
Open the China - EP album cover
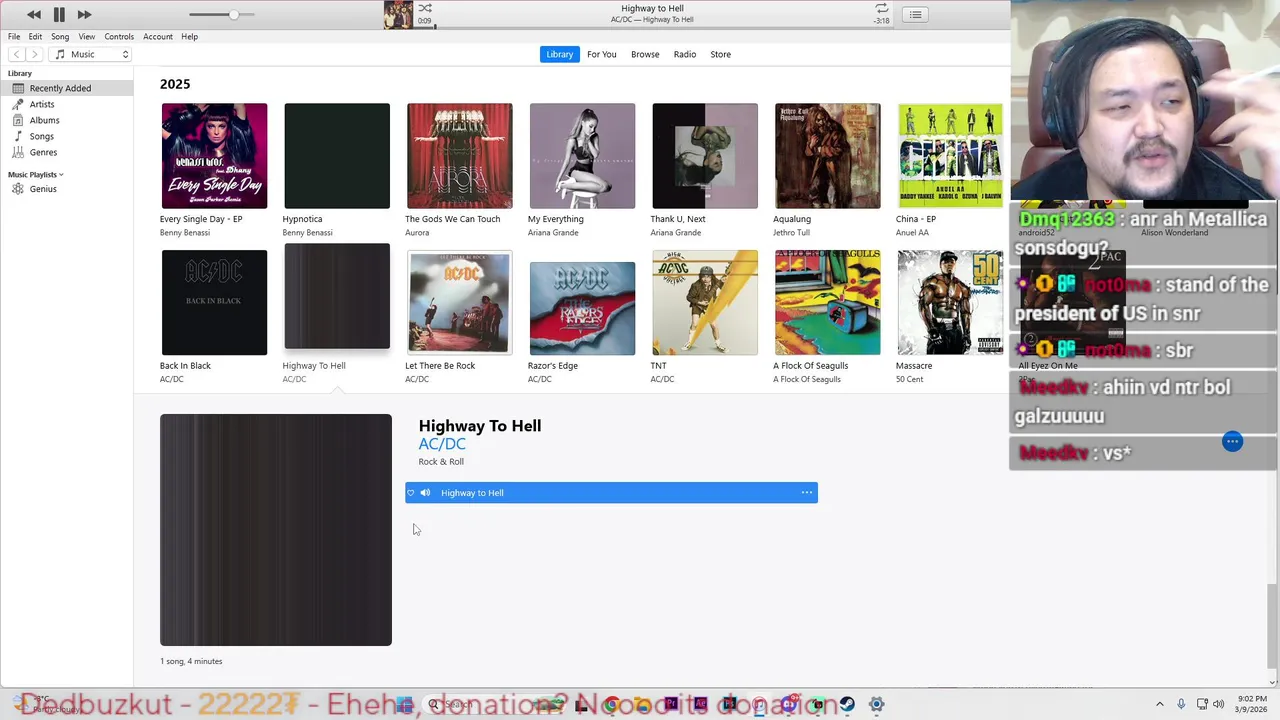point(950,156)
